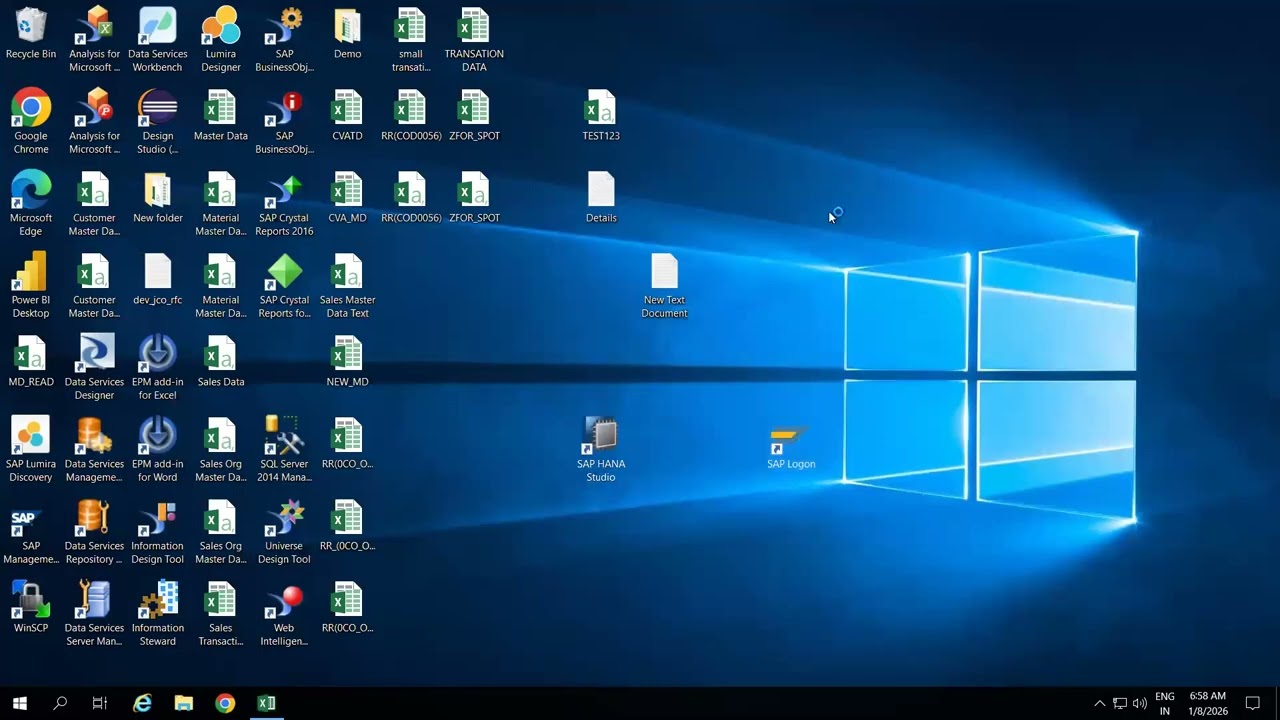Select the Data Services Designer shortcut
The width and height of the screenshot is (1280, 720).
pyautogui.click(x=94, y=368)
